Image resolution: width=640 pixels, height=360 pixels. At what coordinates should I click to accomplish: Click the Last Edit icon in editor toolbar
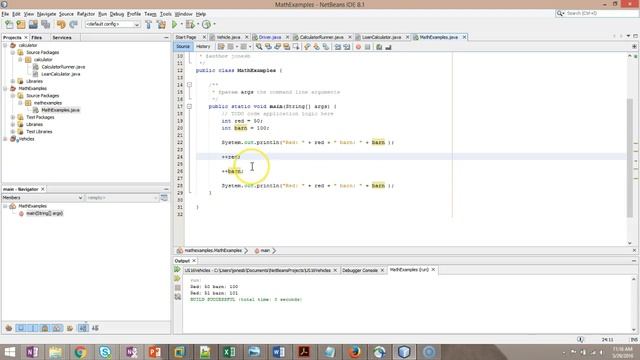tap(221, 47)
